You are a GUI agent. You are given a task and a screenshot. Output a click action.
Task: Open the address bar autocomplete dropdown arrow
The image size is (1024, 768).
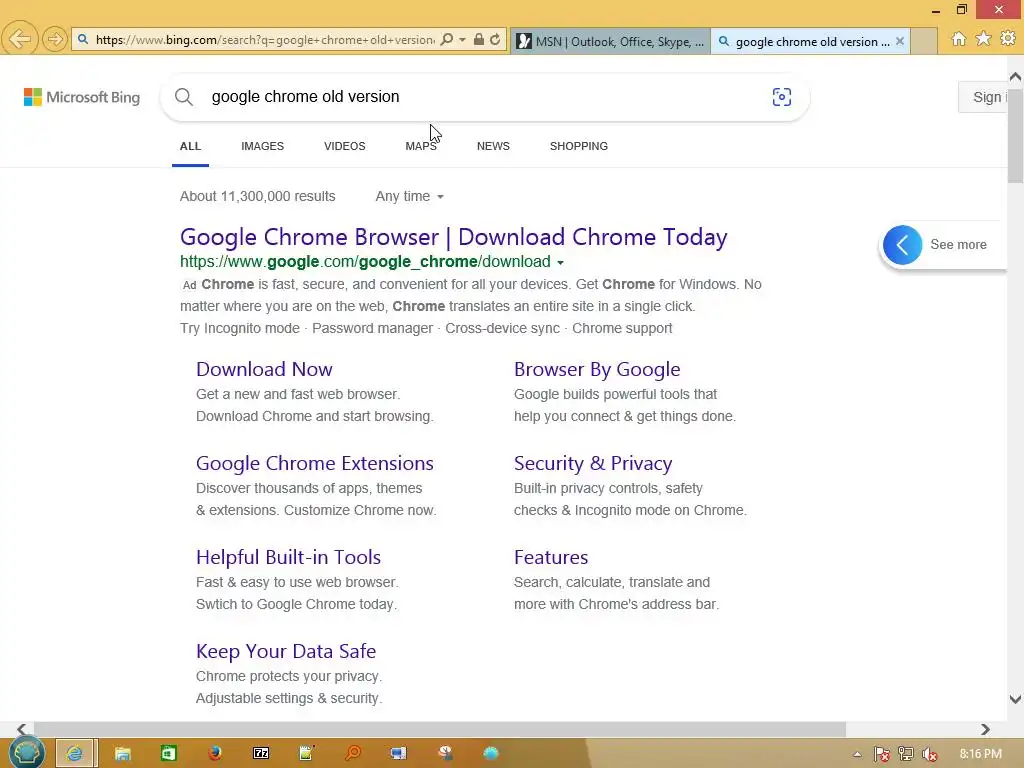click(x=462, y=40)
